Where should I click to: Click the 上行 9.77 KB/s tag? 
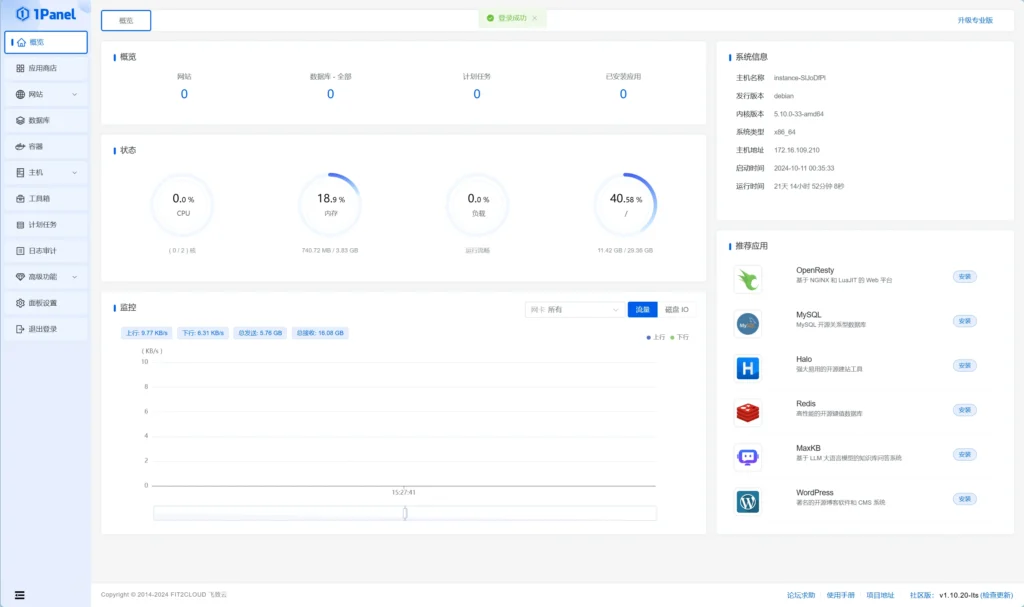(146, 333)
